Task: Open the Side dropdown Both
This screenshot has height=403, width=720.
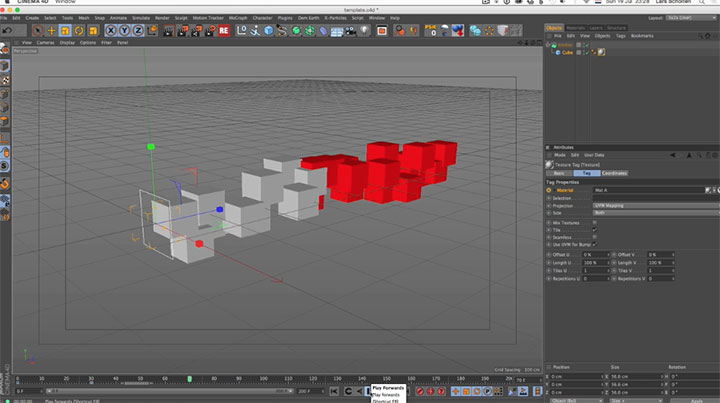Action: click(x=656, y=213)
